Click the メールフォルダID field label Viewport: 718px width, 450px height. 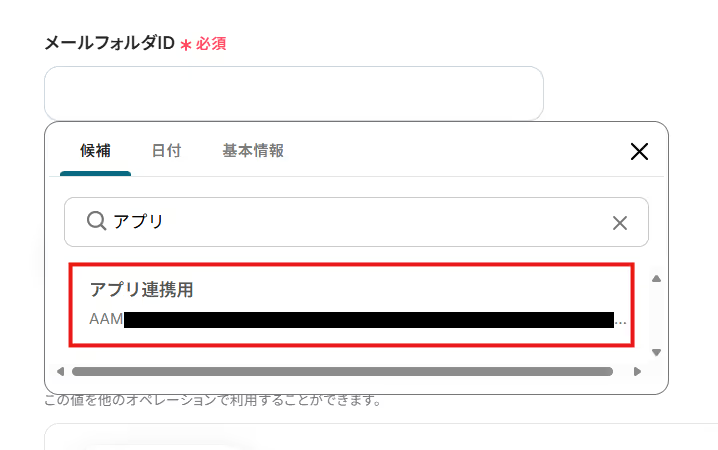click(110, 43)
